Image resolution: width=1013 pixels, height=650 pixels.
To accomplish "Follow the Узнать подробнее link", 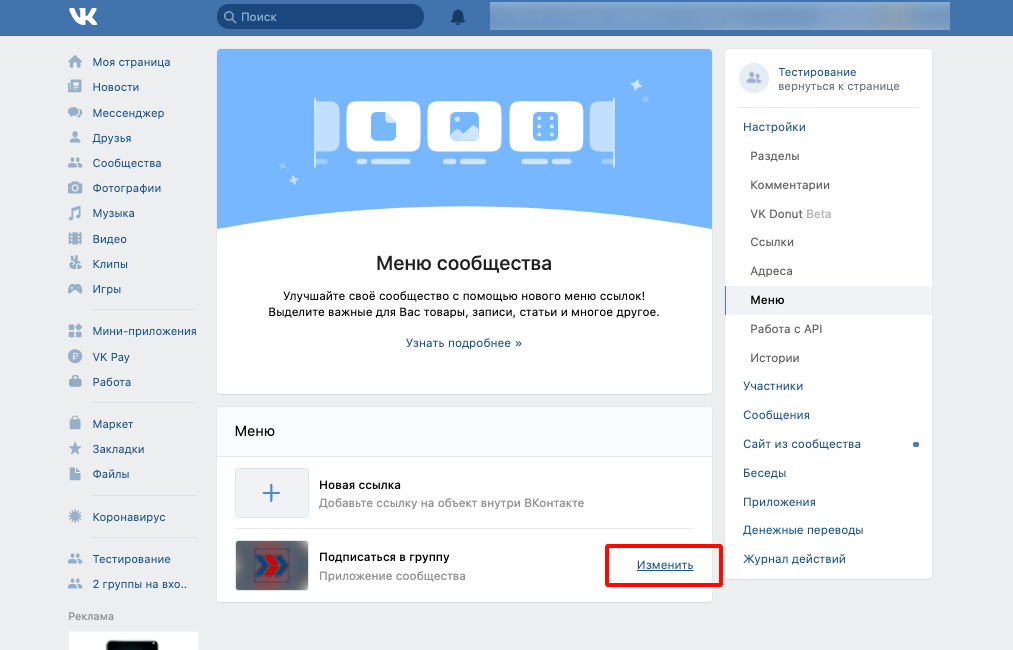I will click(x=464, y=343).
